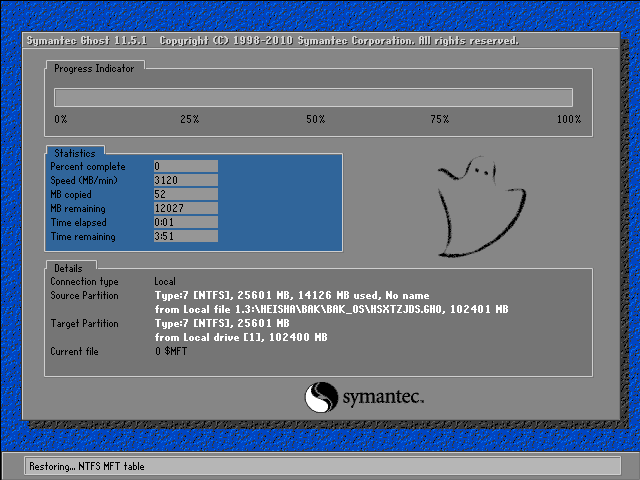Click the MB remaining value 12027

click(185, 208)
